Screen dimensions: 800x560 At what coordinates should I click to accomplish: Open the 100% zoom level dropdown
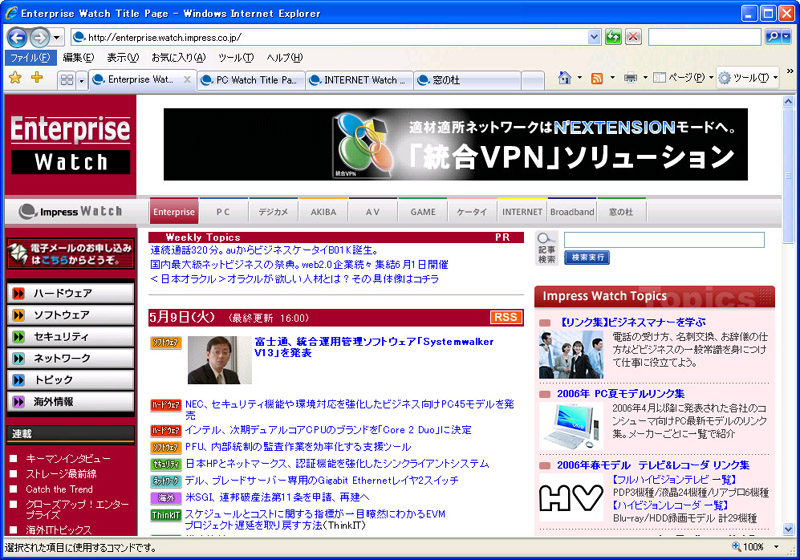(x=776, y=547)
